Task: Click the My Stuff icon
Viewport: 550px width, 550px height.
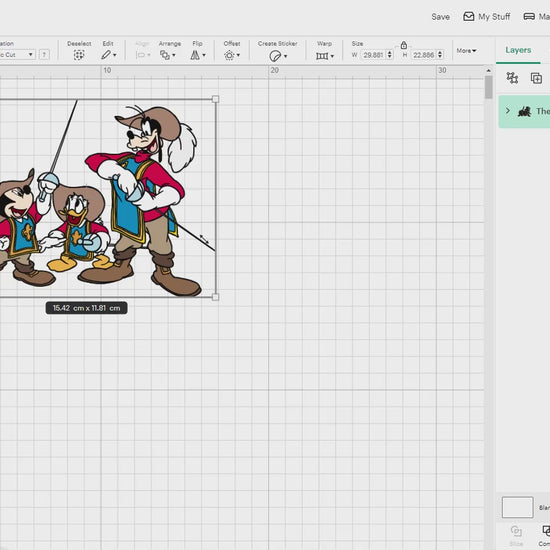Action: pos(469,16)
